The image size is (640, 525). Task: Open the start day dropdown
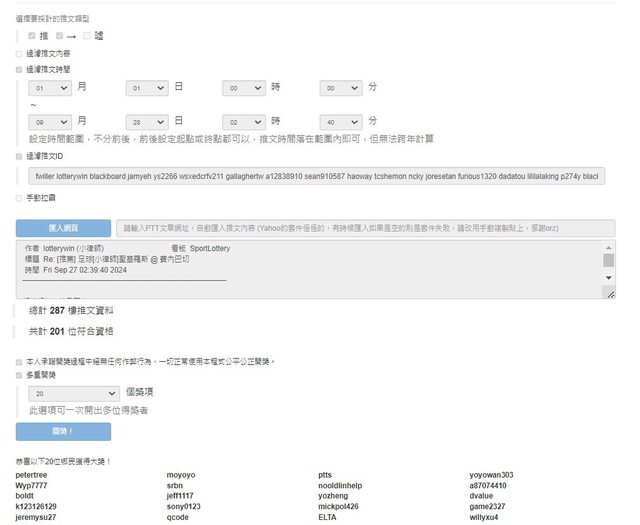click(x=147, y=89)
